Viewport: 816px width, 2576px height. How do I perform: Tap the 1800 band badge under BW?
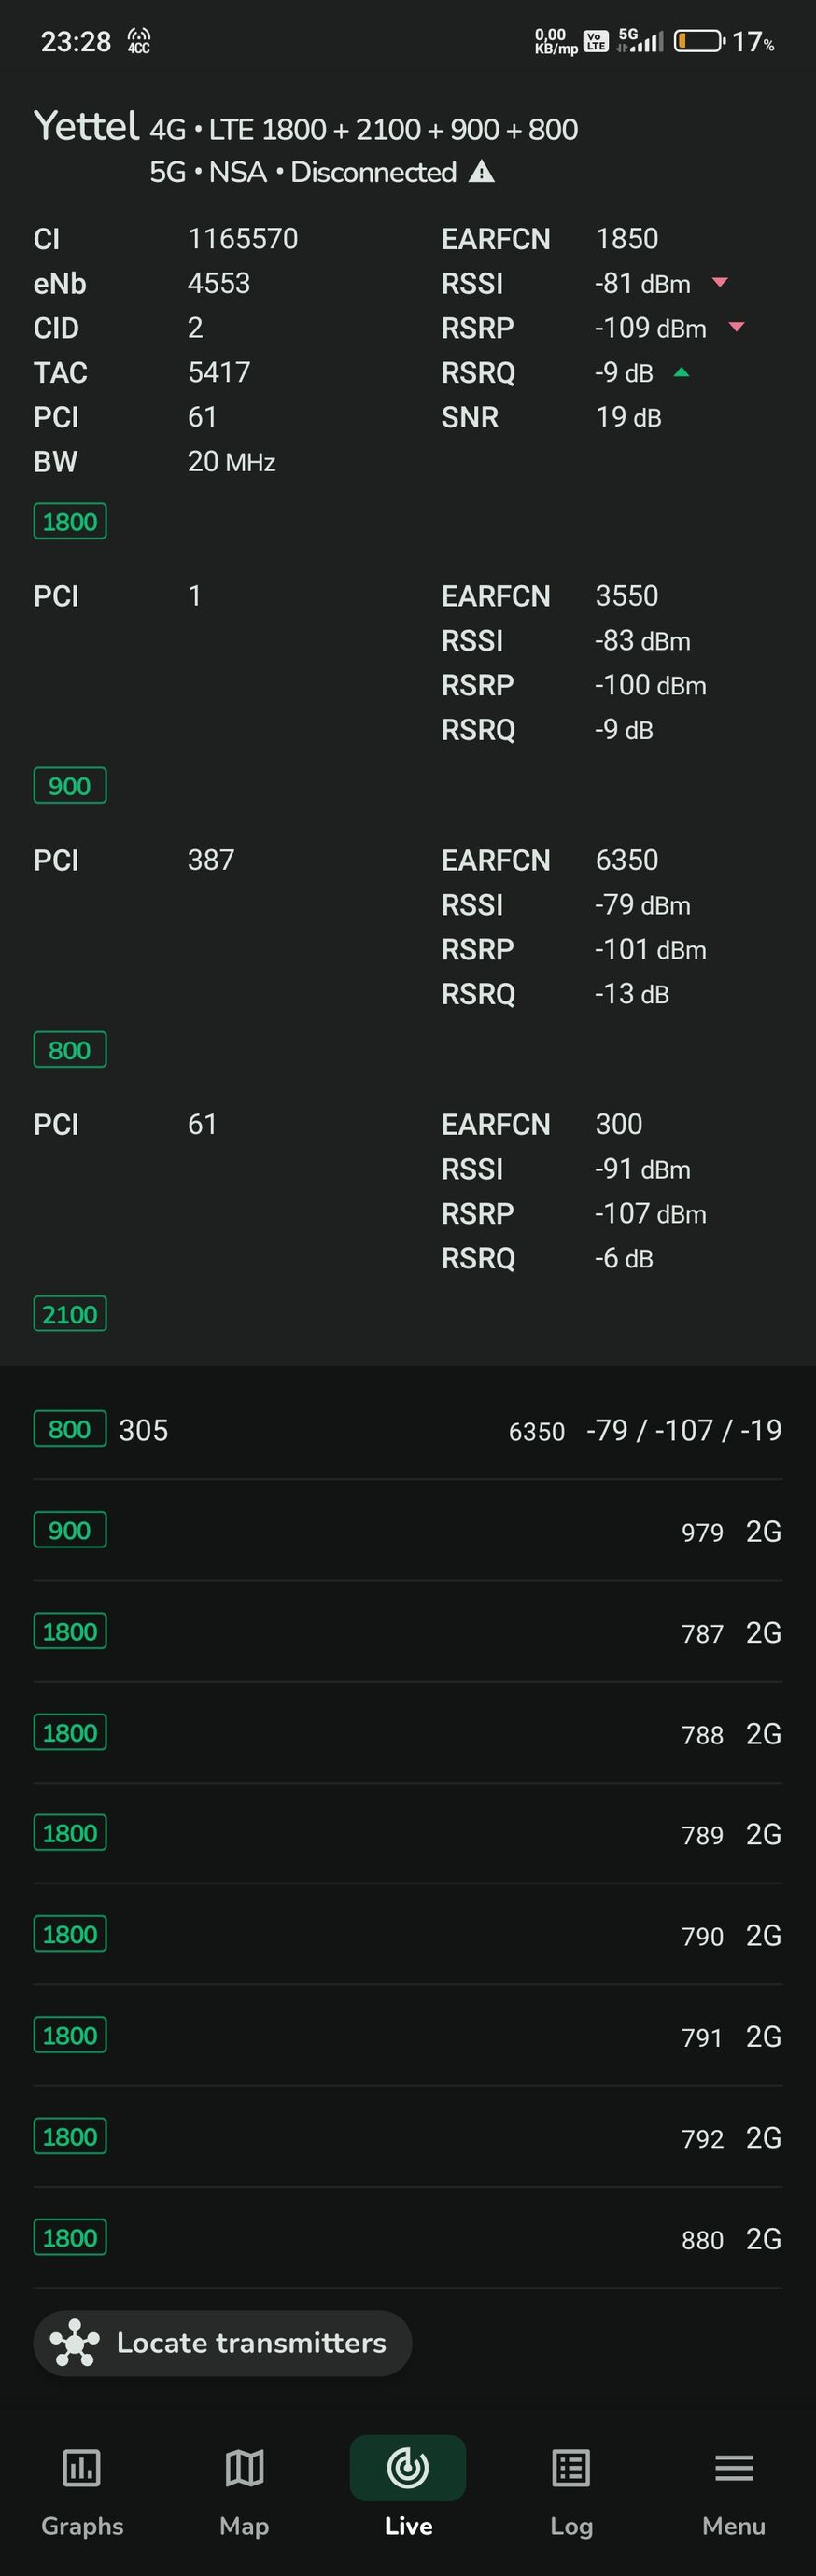(x=70, y=521)
